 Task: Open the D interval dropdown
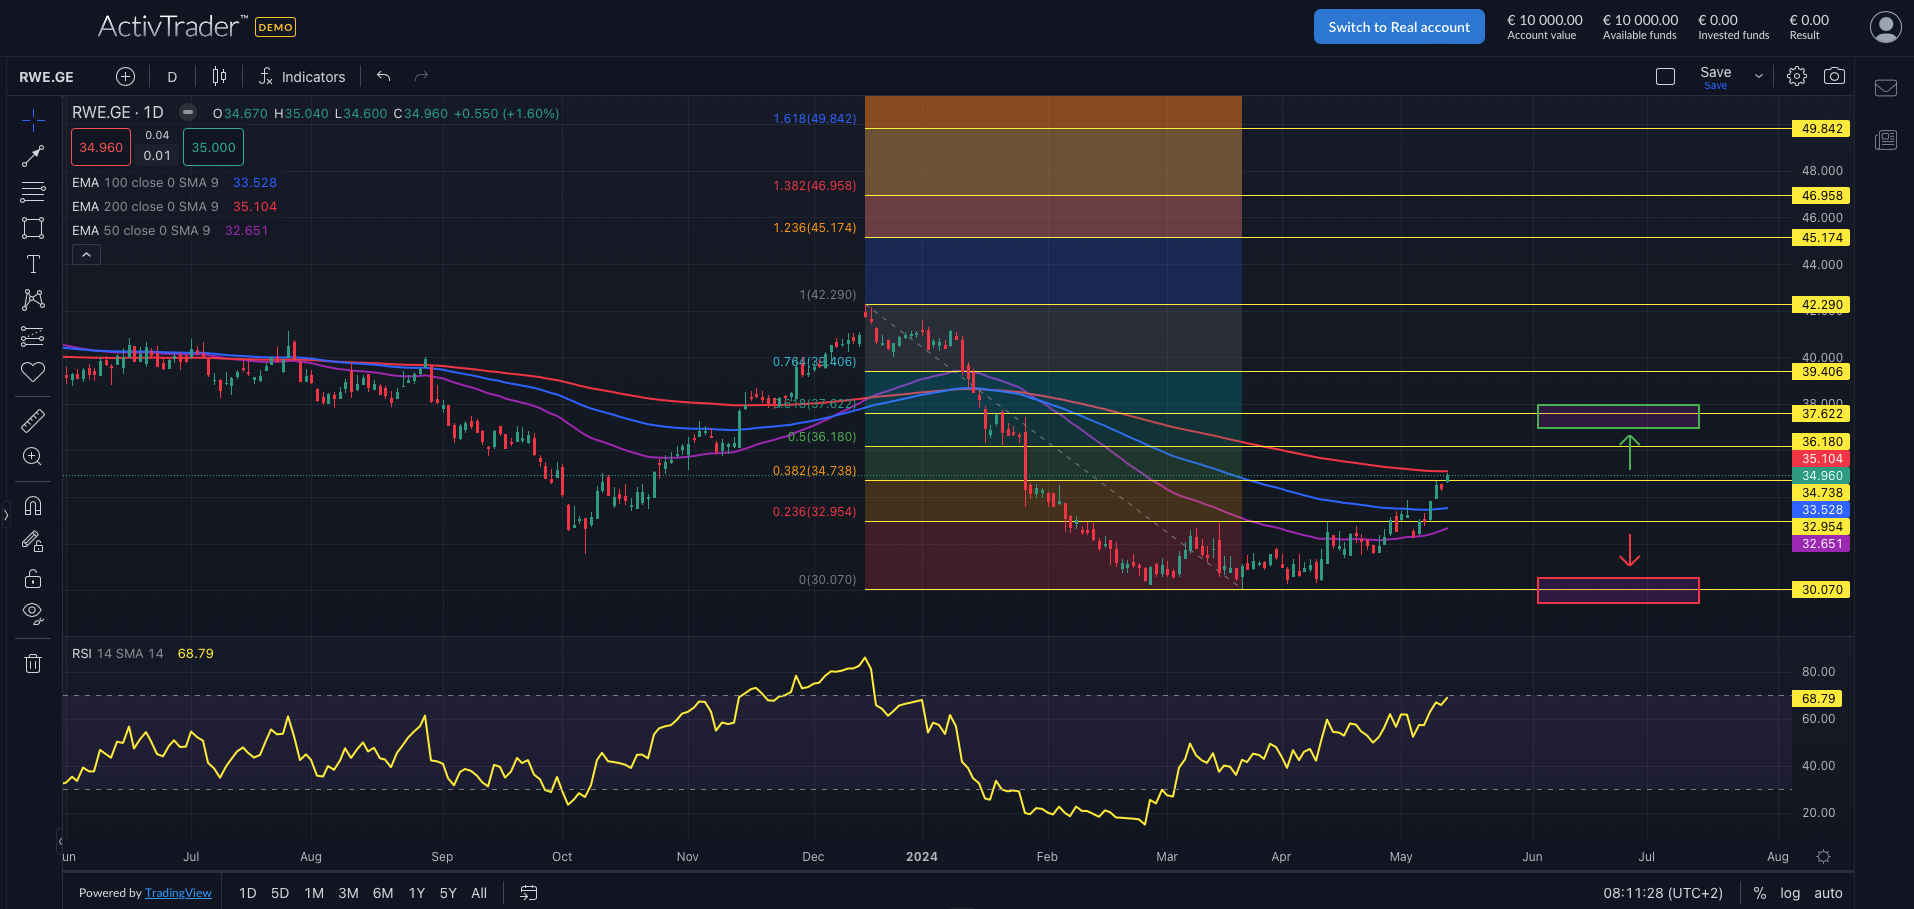click(x=172, y=77)
